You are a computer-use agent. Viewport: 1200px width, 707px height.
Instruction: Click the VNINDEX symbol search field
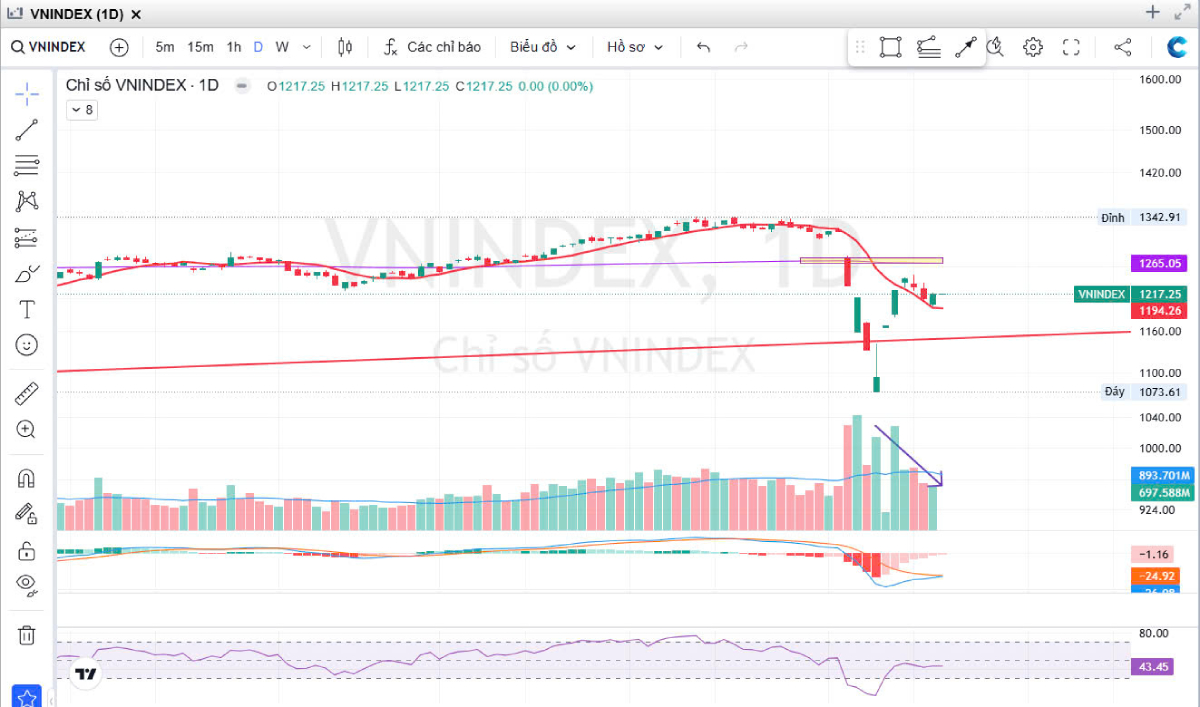coord(50,47)
